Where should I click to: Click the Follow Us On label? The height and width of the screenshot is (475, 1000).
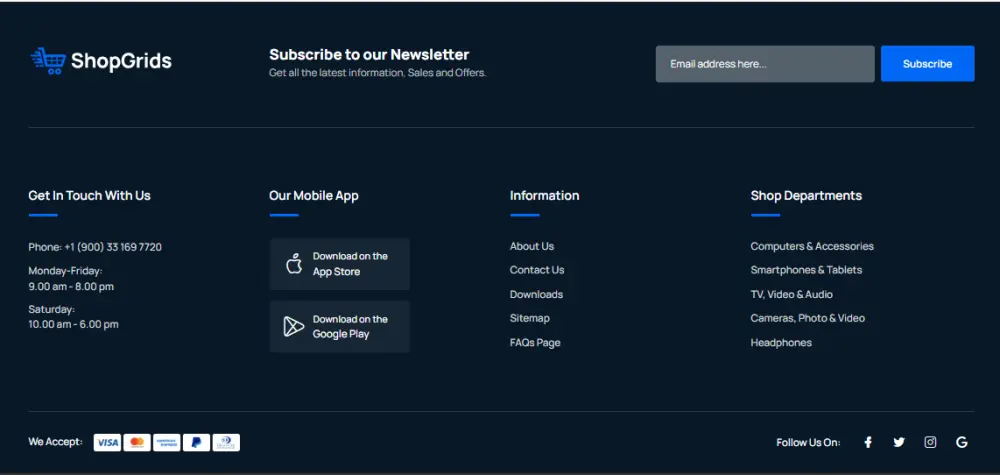tap(808, 442)
